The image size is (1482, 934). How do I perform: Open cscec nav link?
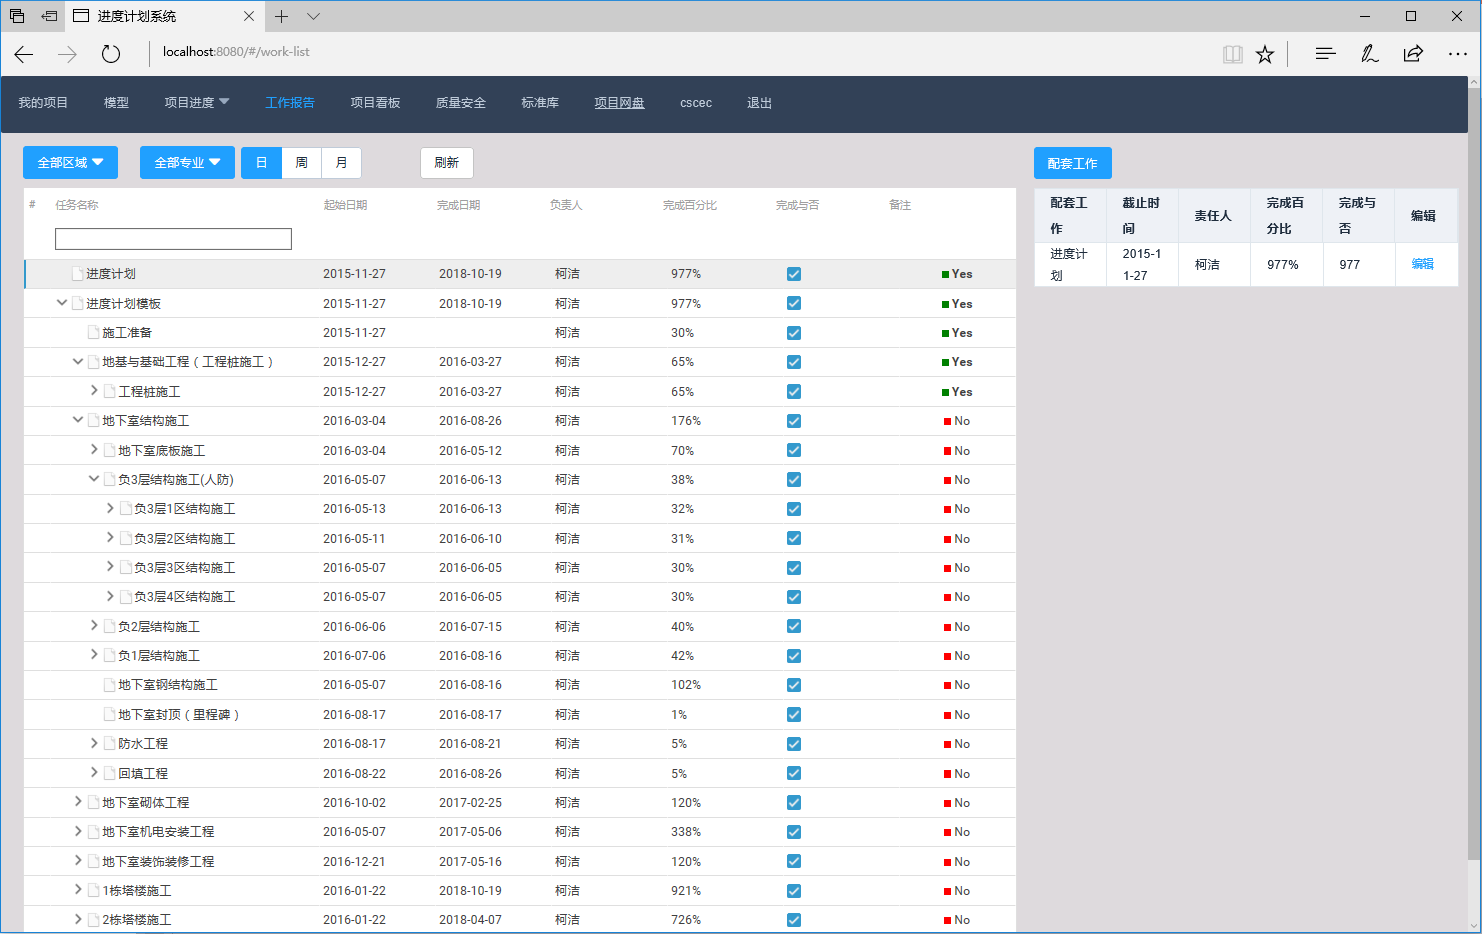pos(696,103)
